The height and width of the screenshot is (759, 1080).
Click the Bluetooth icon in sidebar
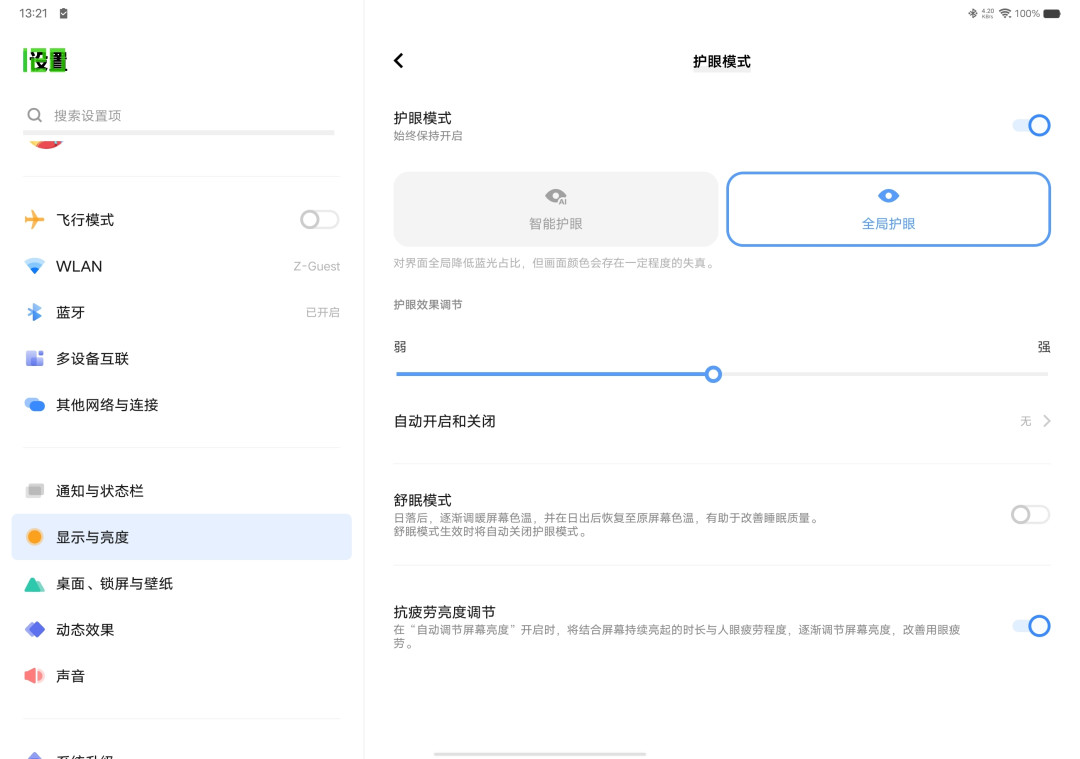(34, 312)
